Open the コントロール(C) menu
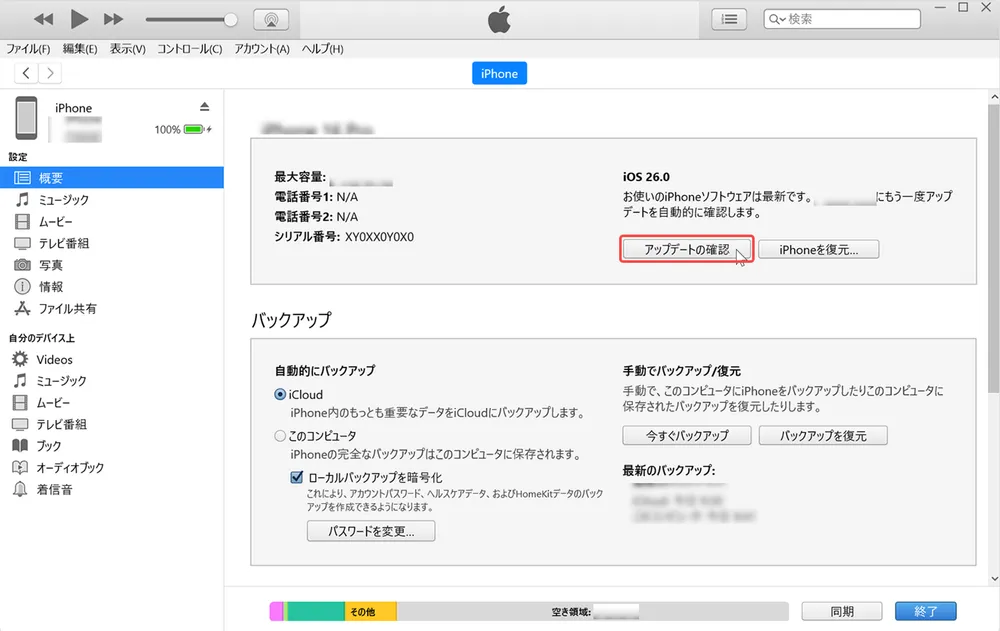 [189, 48]
